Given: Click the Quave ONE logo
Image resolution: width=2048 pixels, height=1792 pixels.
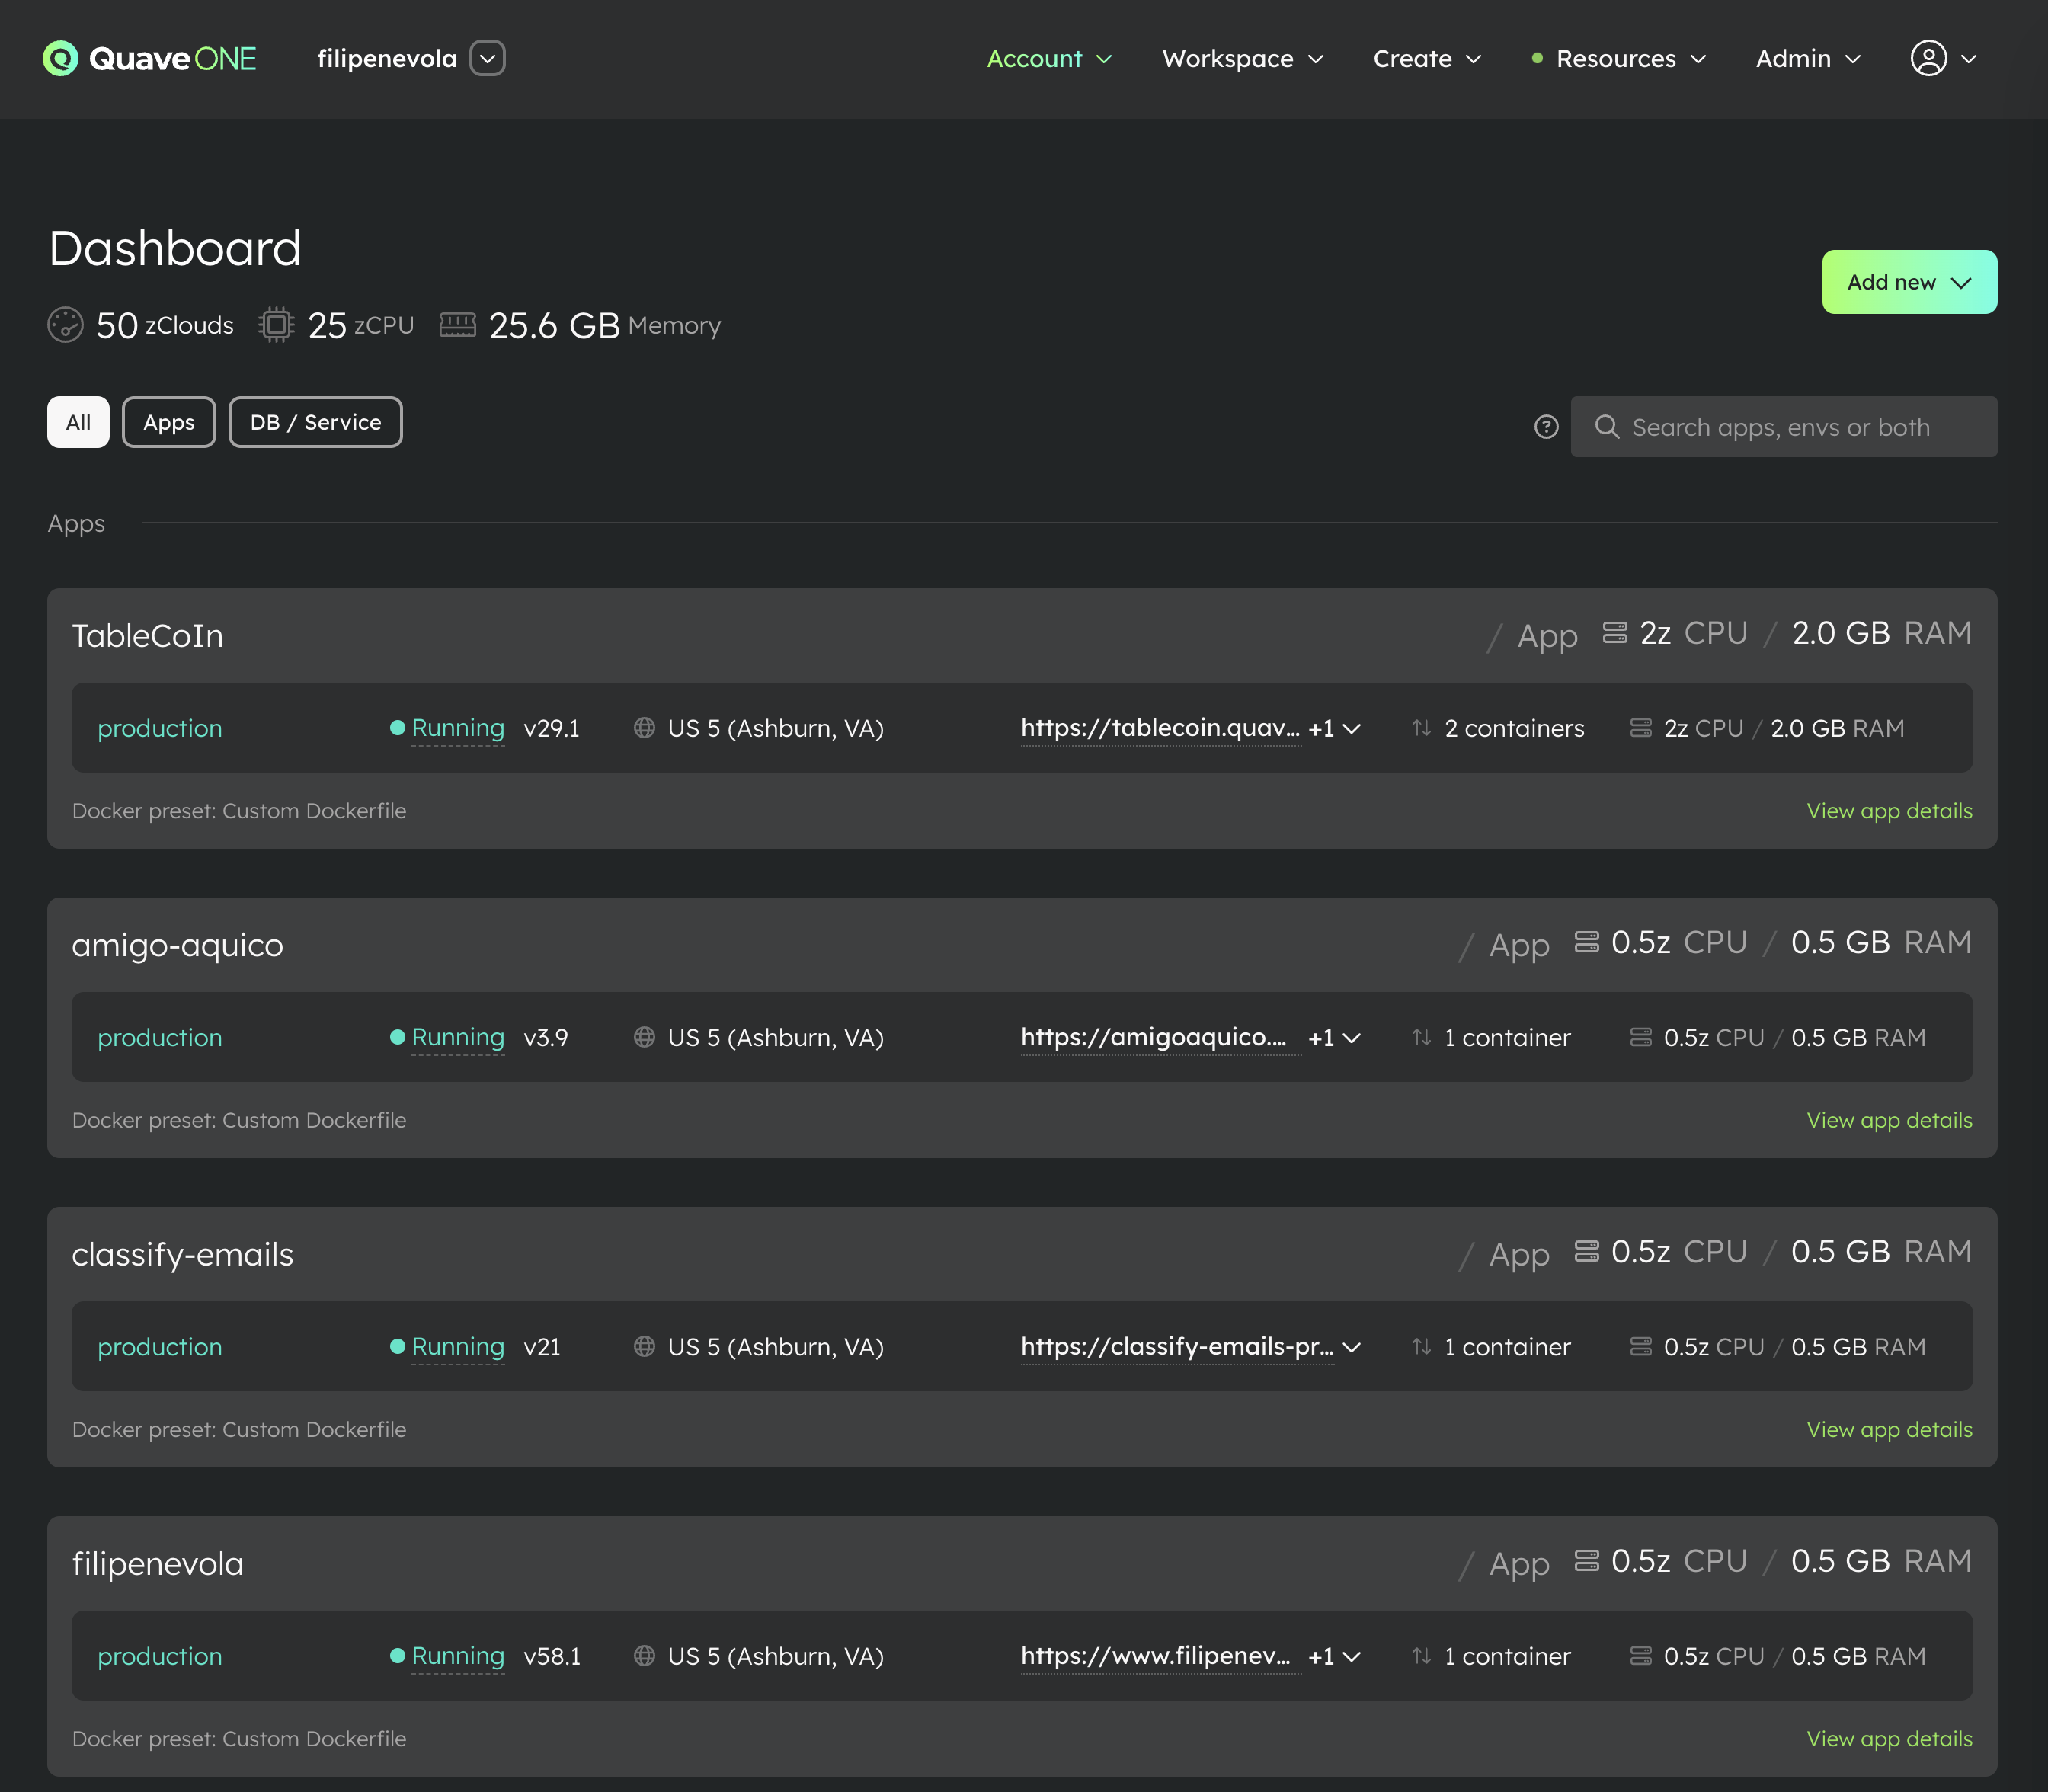Looking at the screenshot, I should 149,59.
